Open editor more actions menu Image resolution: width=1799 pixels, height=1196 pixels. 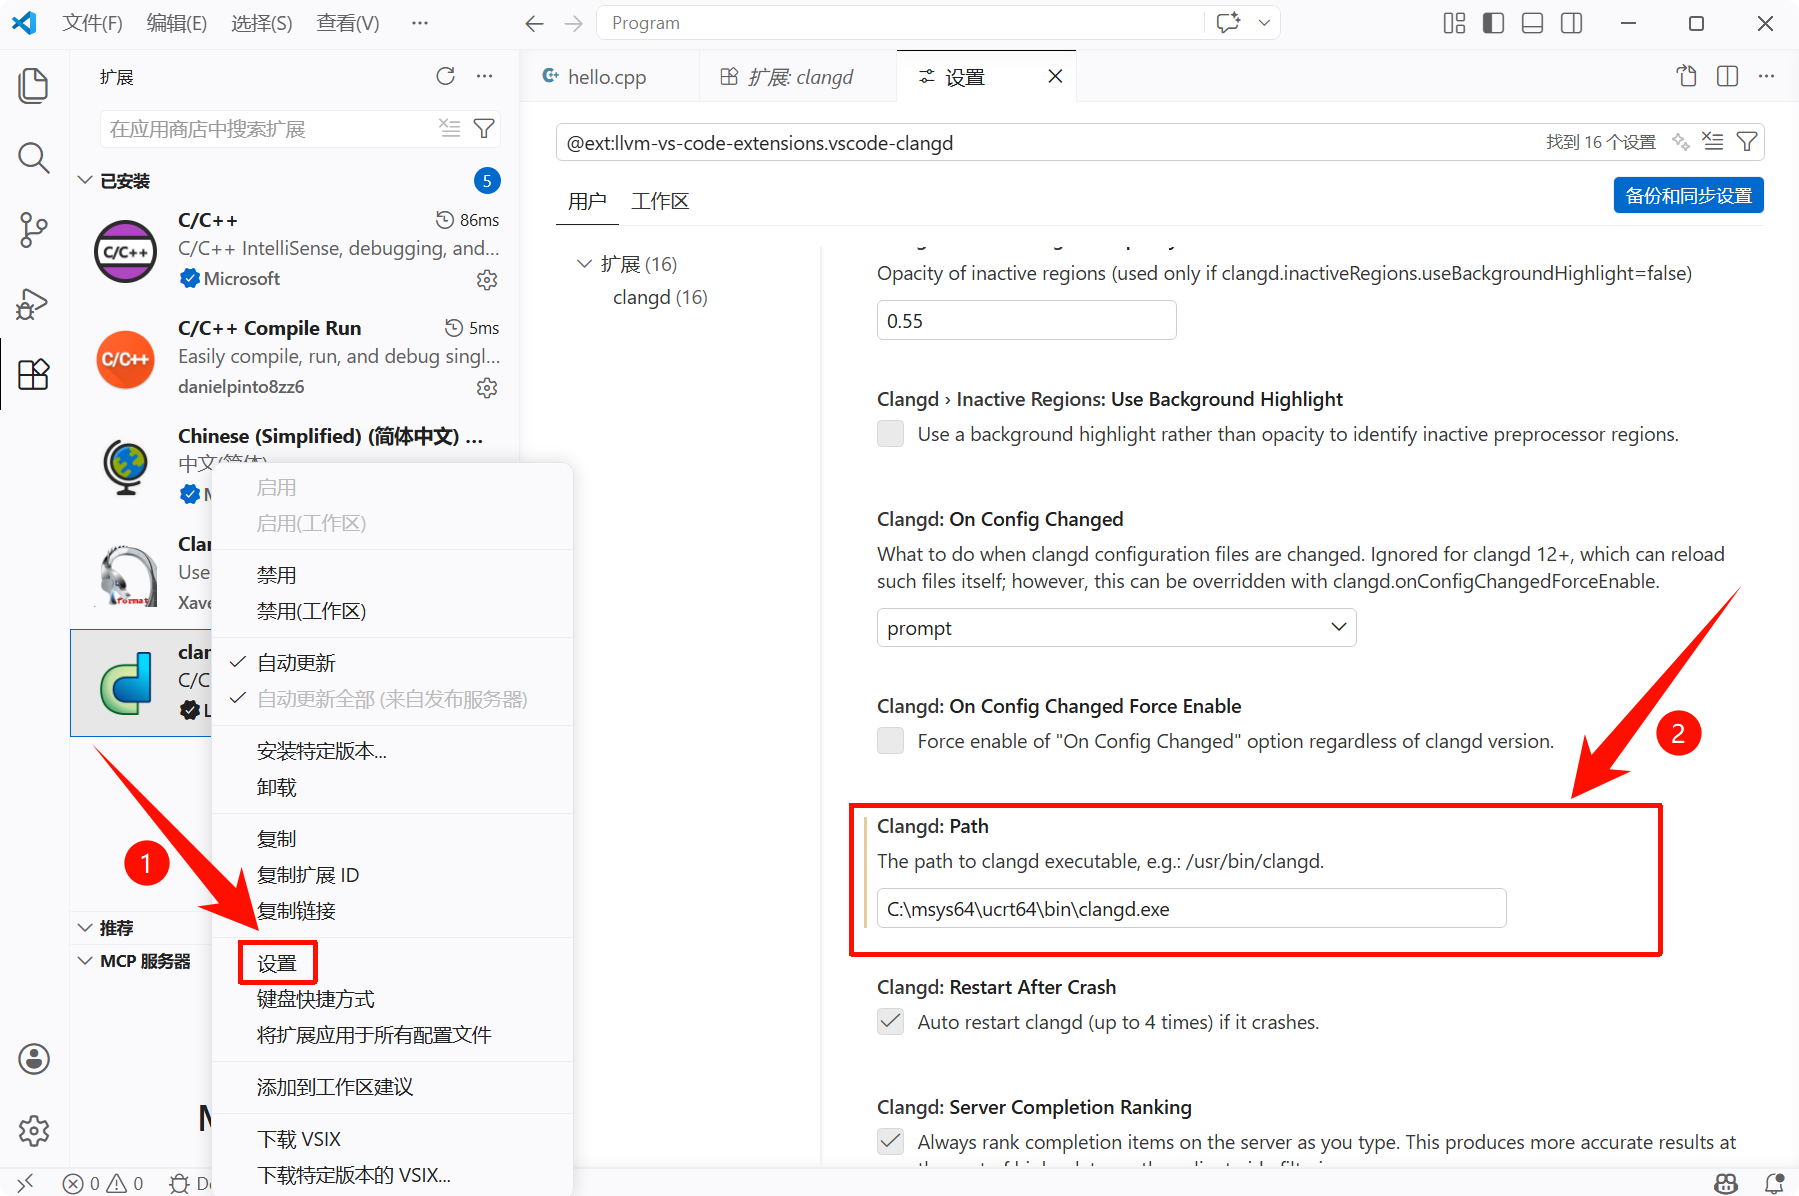(x=1767, y=76)
